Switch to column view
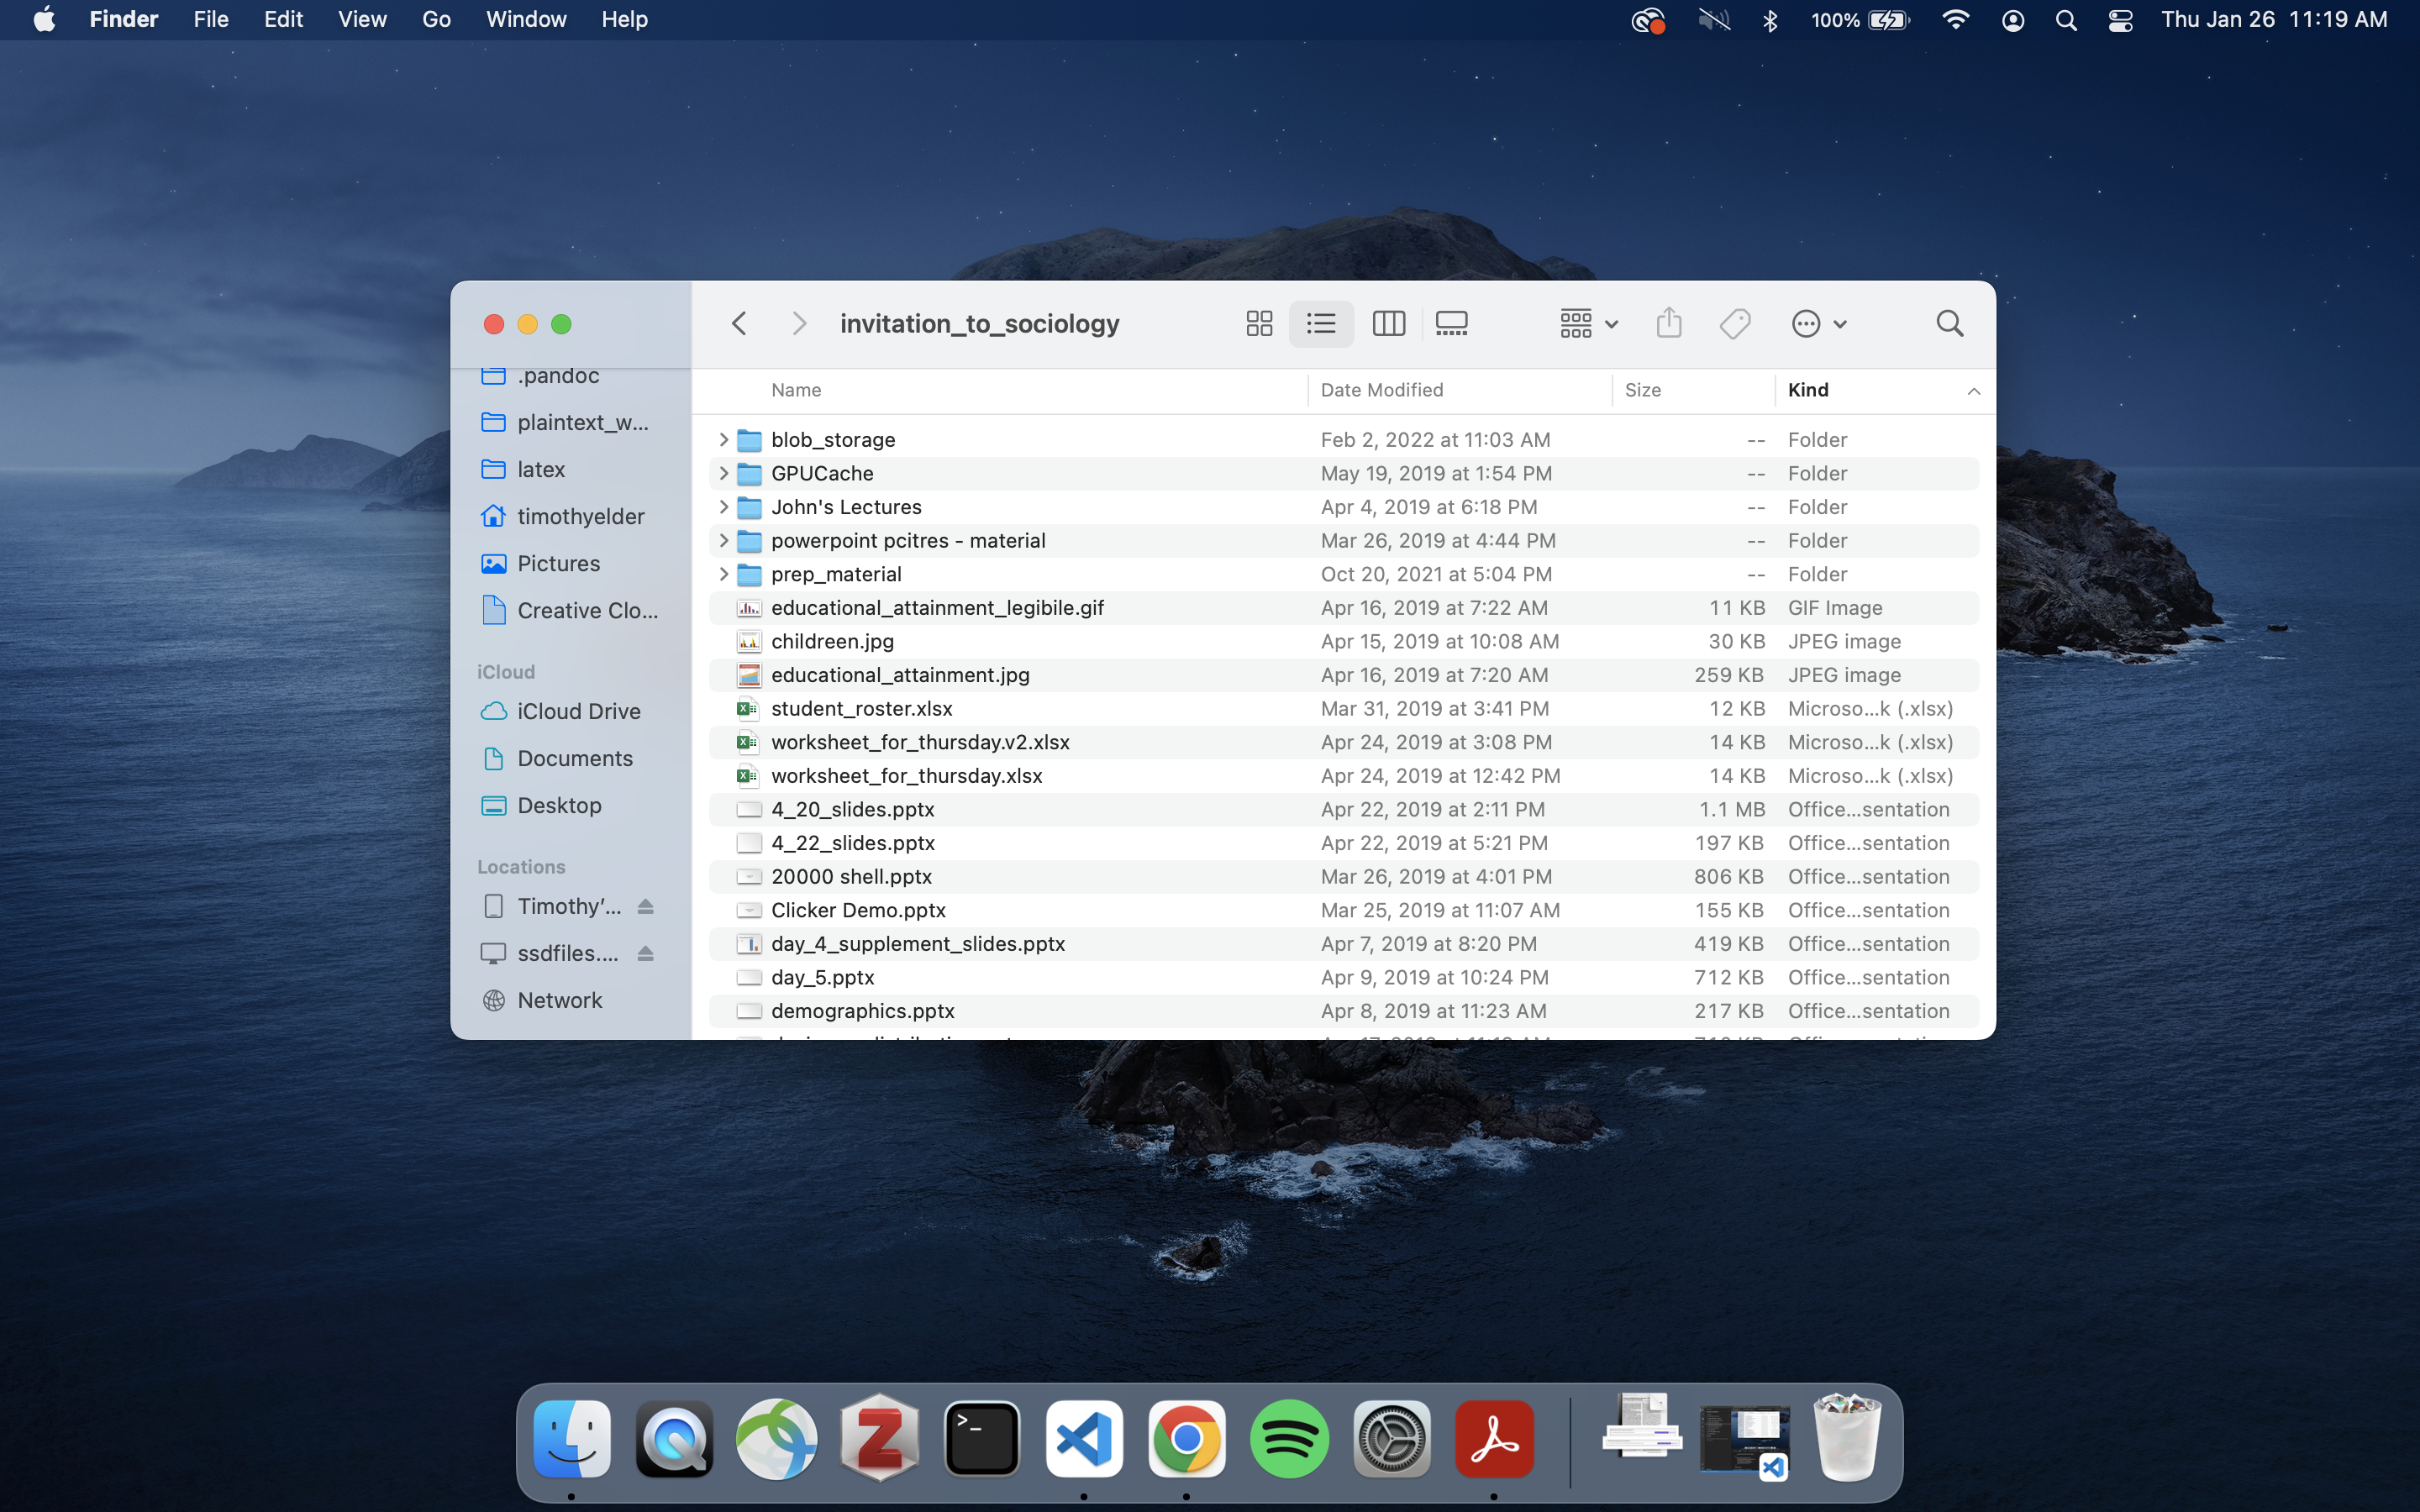Image resolution: width=2420 pixels, height=1512 pixels. tap(1388, 323)
